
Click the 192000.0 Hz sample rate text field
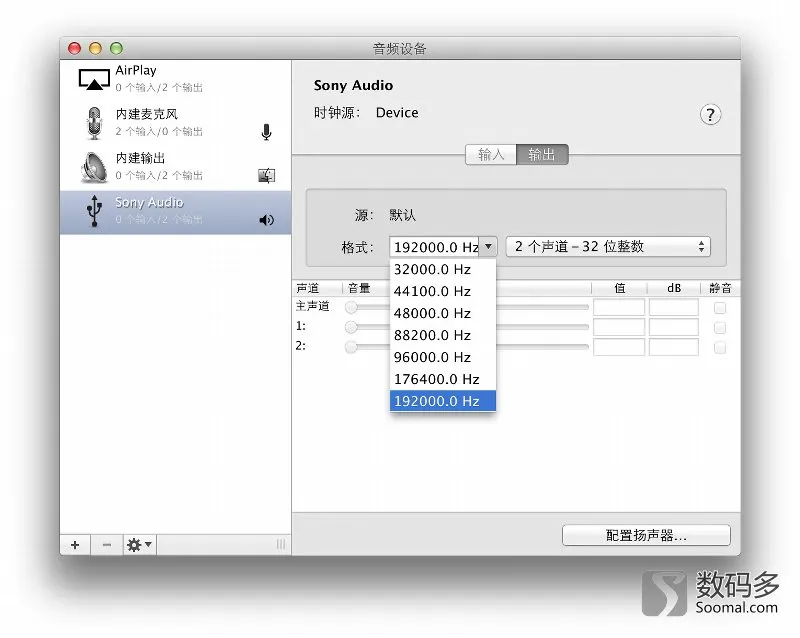point(435,247)
